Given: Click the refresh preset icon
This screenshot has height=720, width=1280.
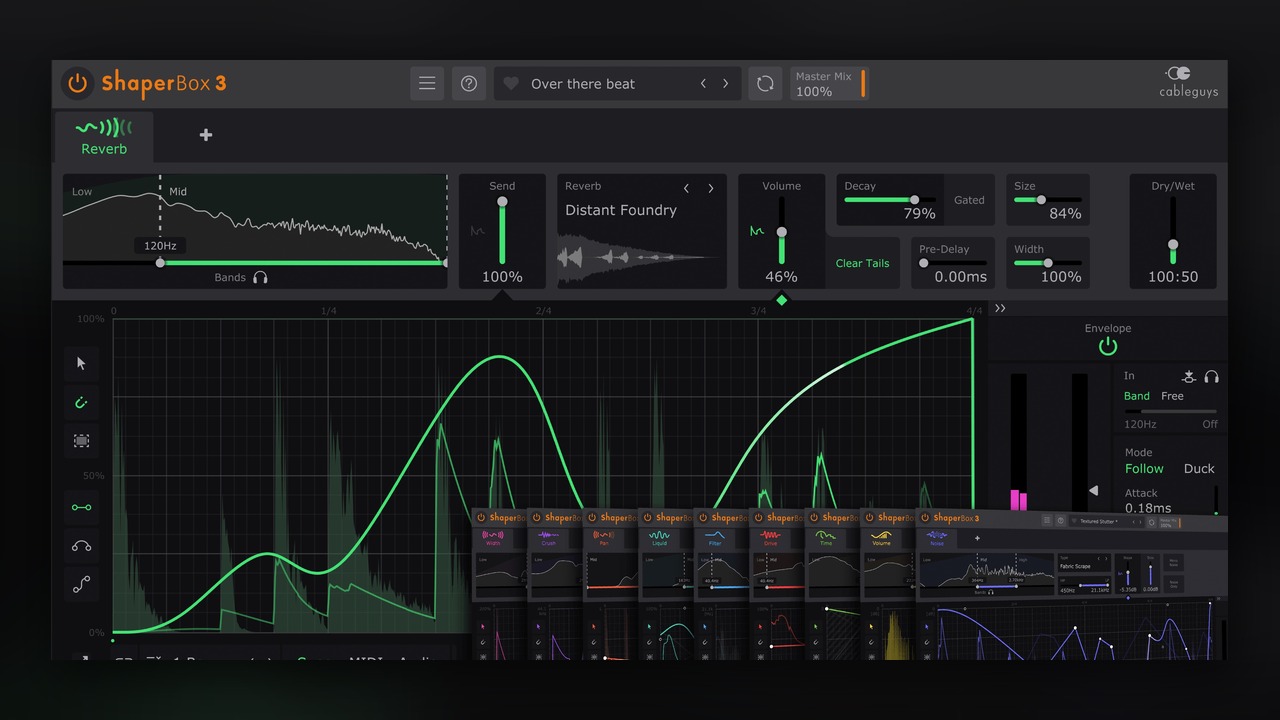Looking at the screenshot, I should (x=765, y=84).
